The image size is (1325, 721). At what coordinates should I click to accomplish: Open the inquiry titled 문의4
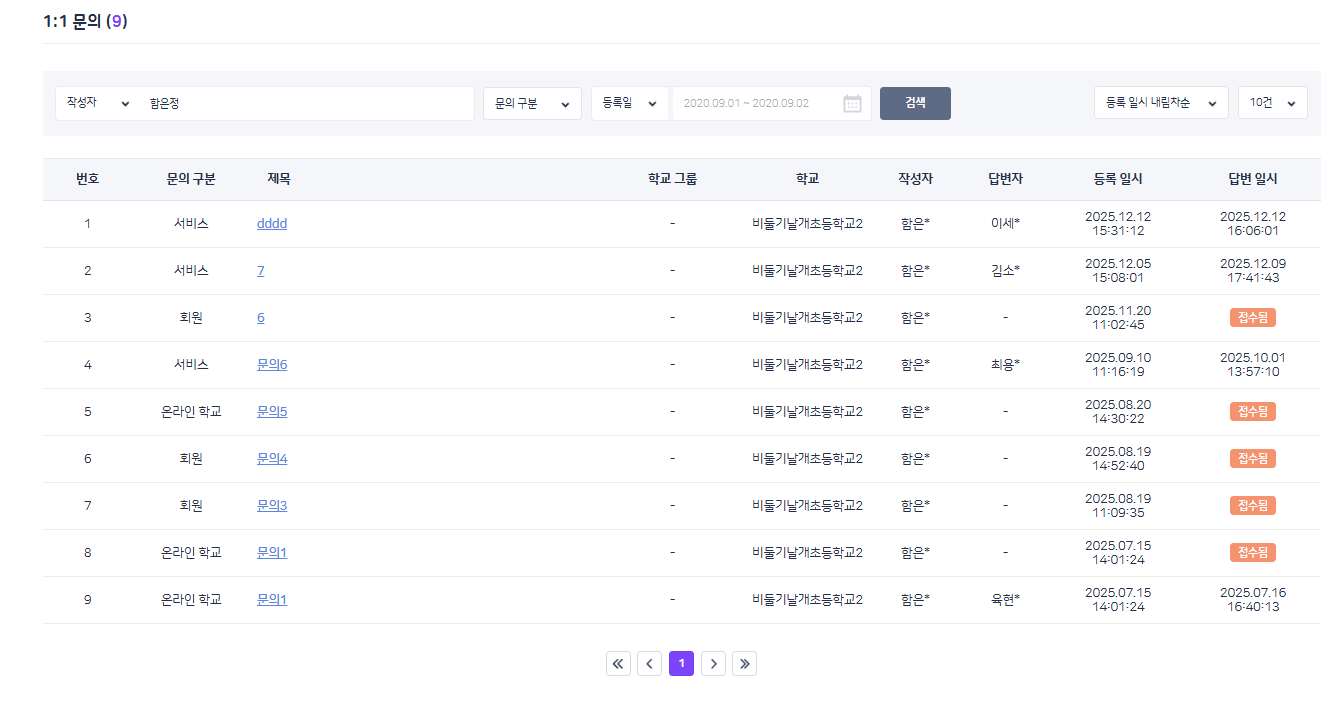tap(271, 459)
